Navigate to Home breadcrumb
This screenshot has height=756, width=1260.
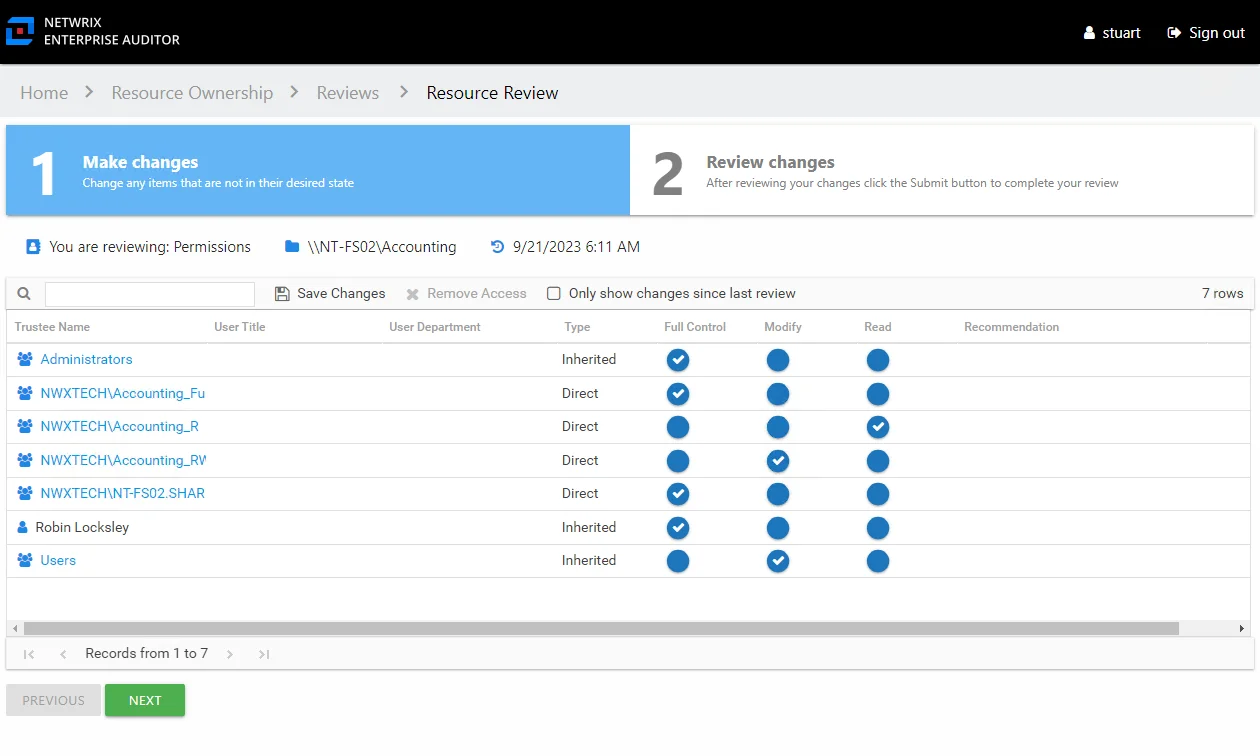point(44,93)
